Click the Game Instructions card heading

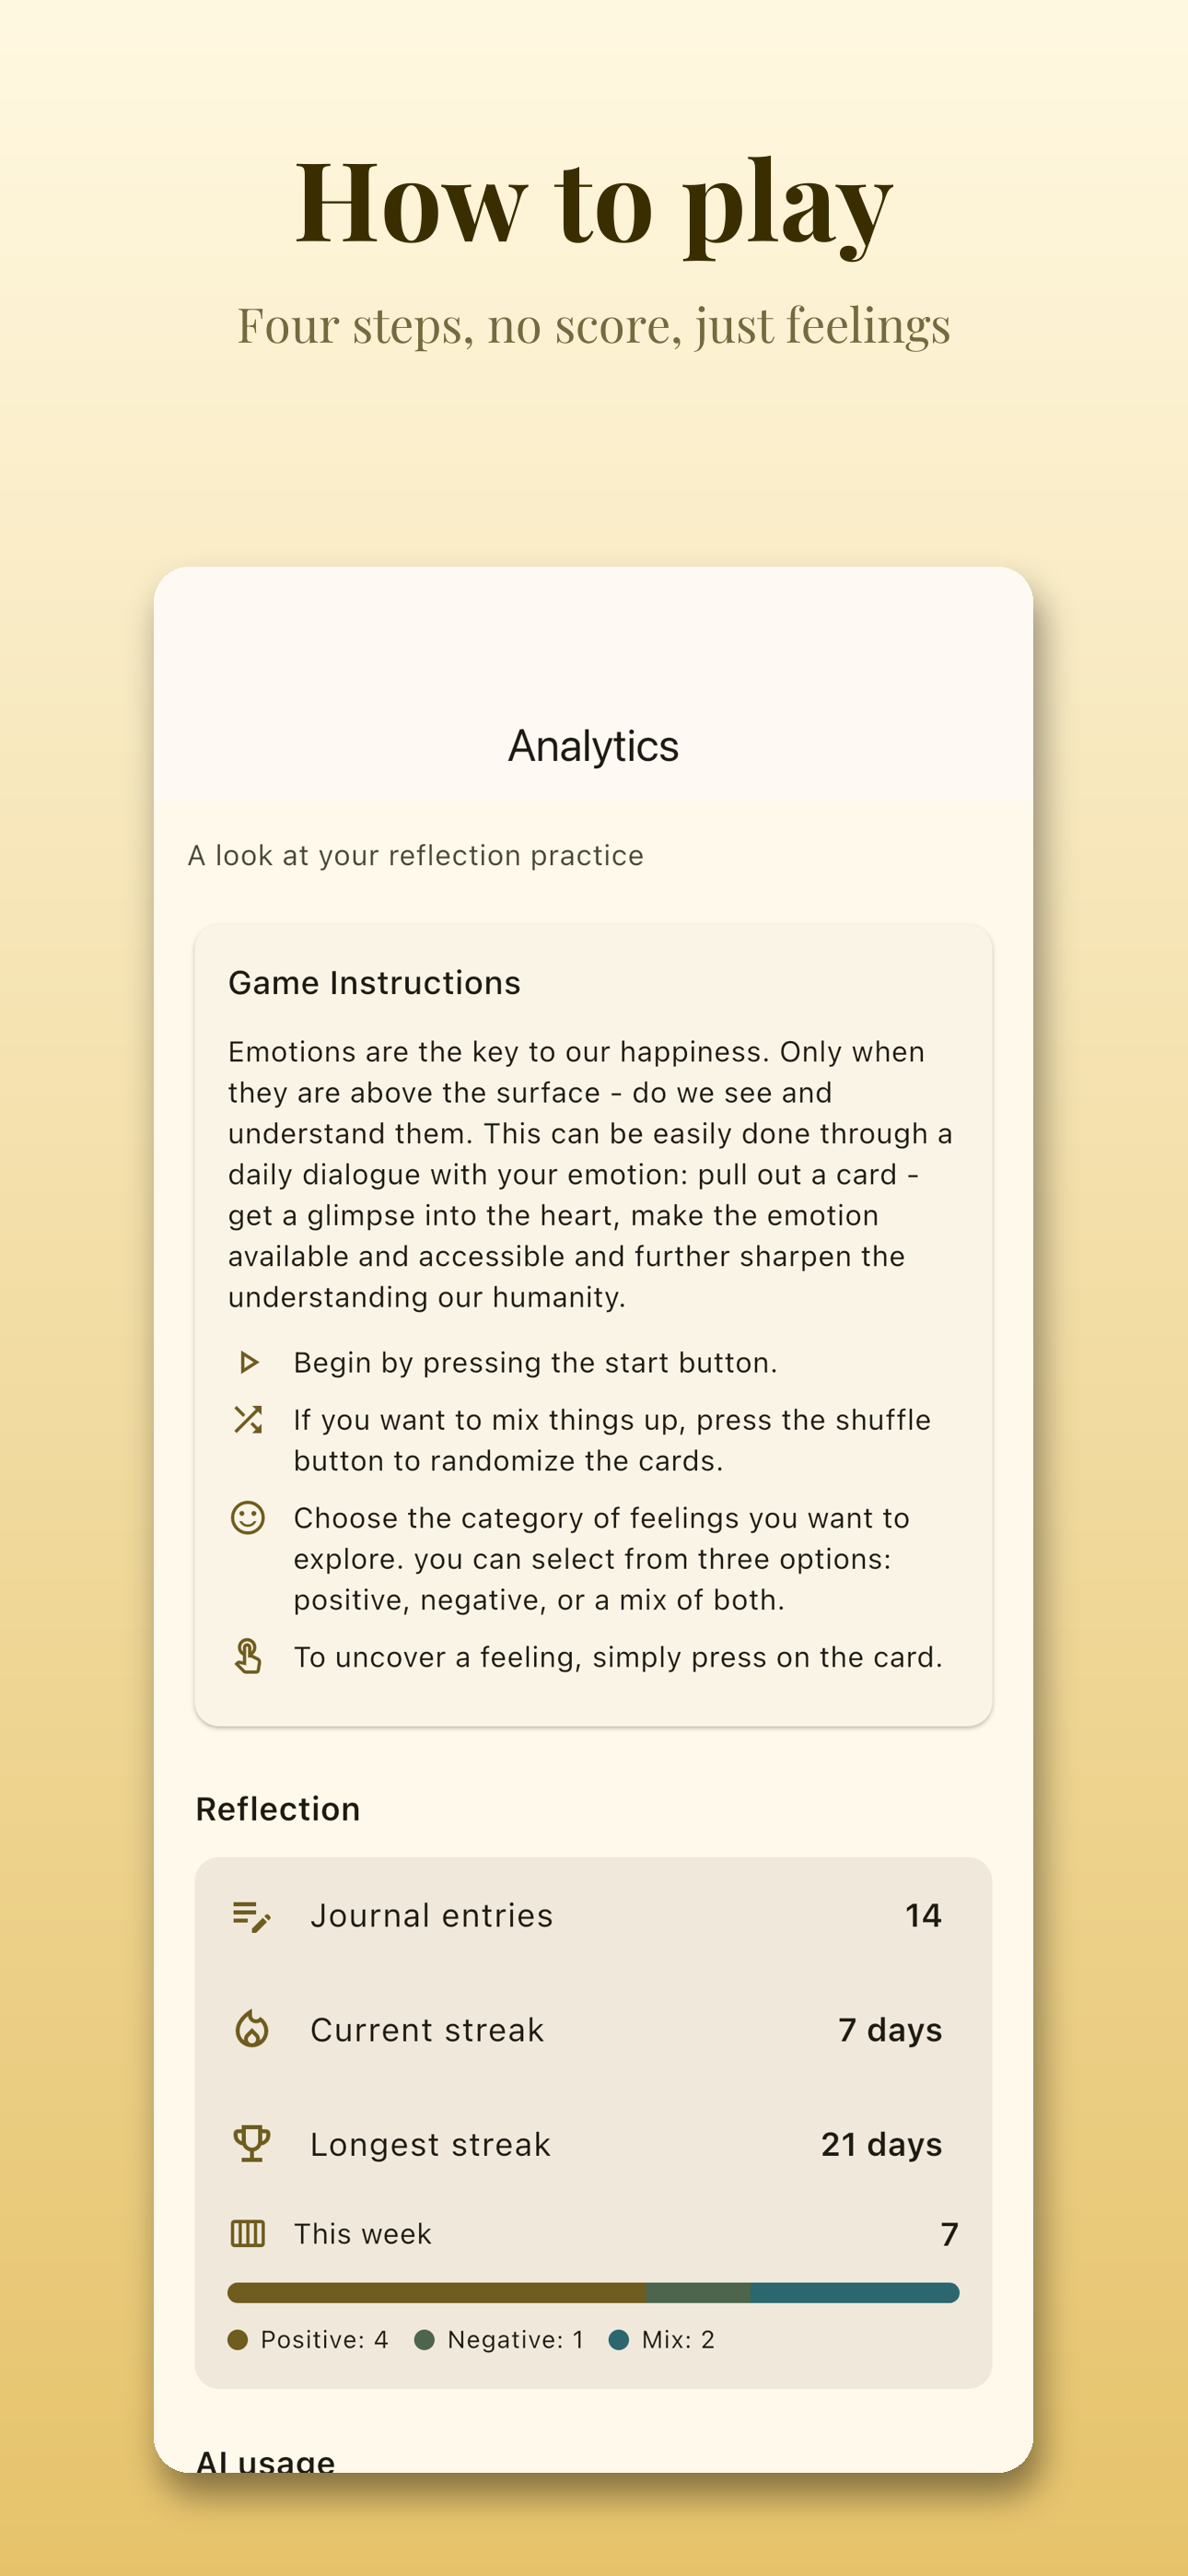coord(374,982)
